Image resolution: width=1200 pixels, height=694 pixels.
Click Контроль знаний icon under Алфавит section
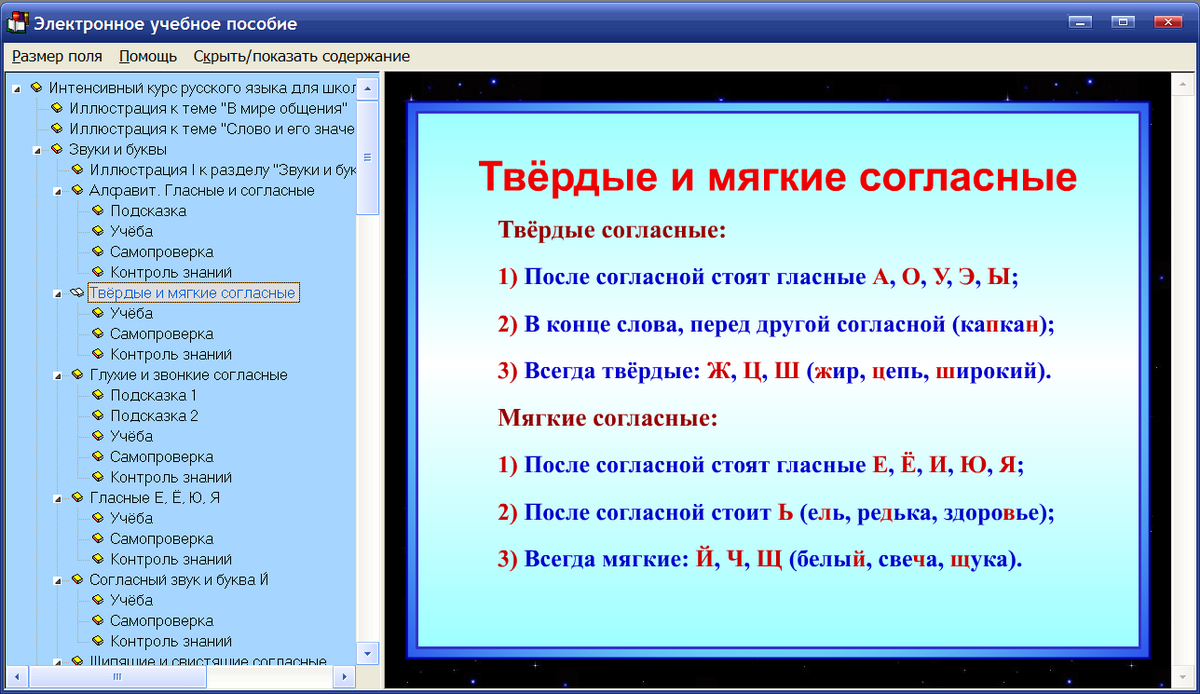[x=98, y=272]
